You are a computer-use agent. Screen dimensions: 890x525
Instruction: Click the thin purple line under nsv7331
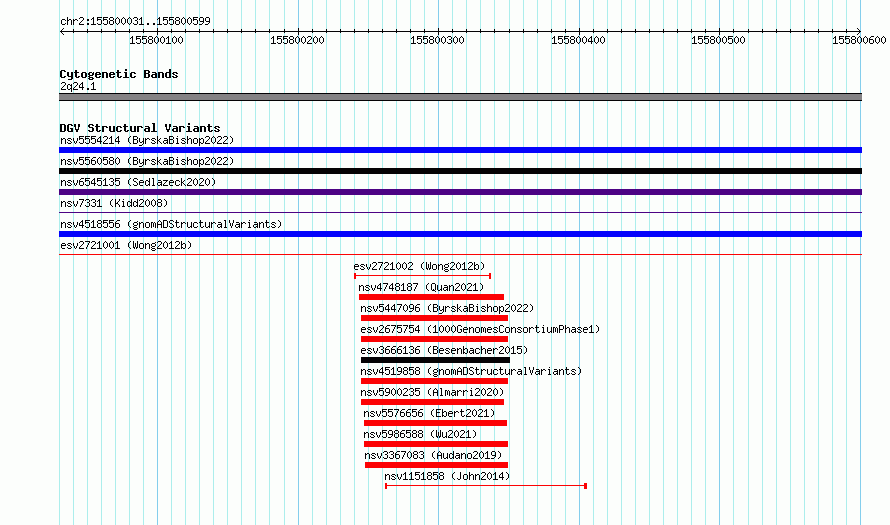pyautogui.click(x=460, y=213)
